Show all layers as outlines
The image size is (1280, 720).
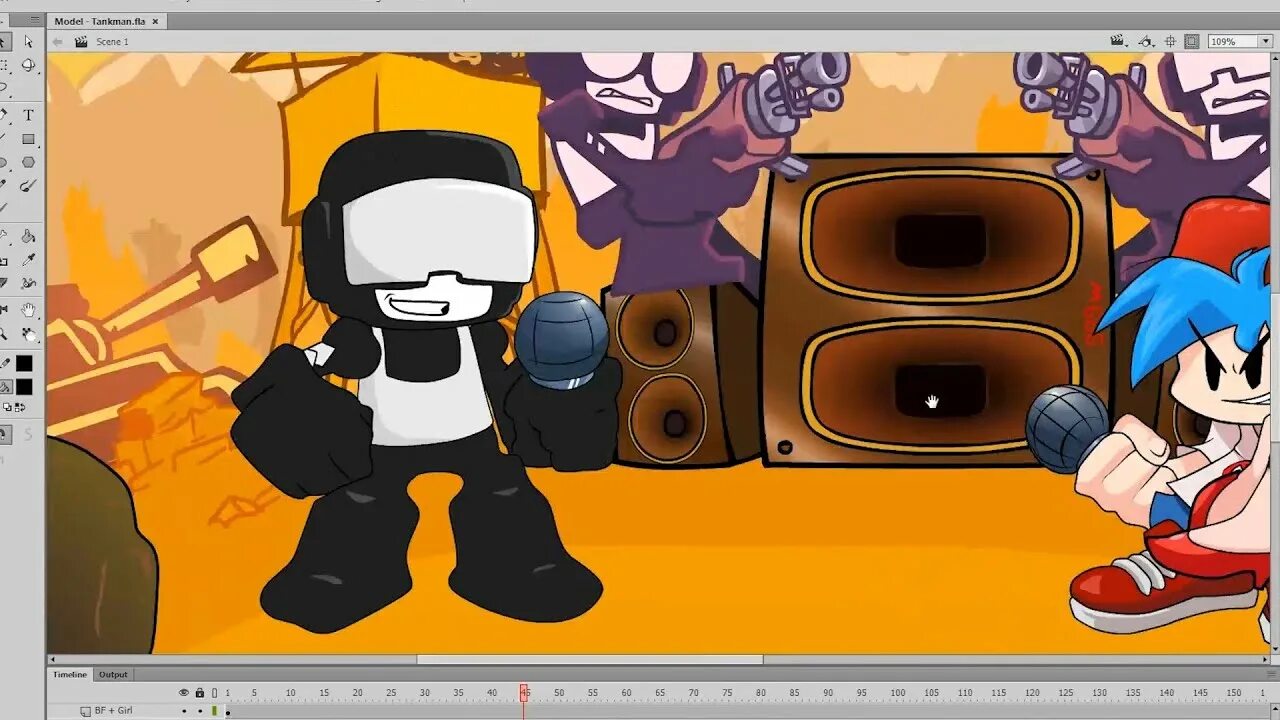click(x=214, y=692)
